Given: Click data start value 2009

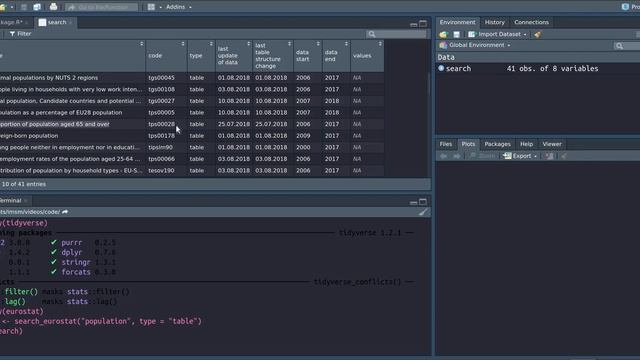Looking at the screenshot, I should (x=303, y=136).
